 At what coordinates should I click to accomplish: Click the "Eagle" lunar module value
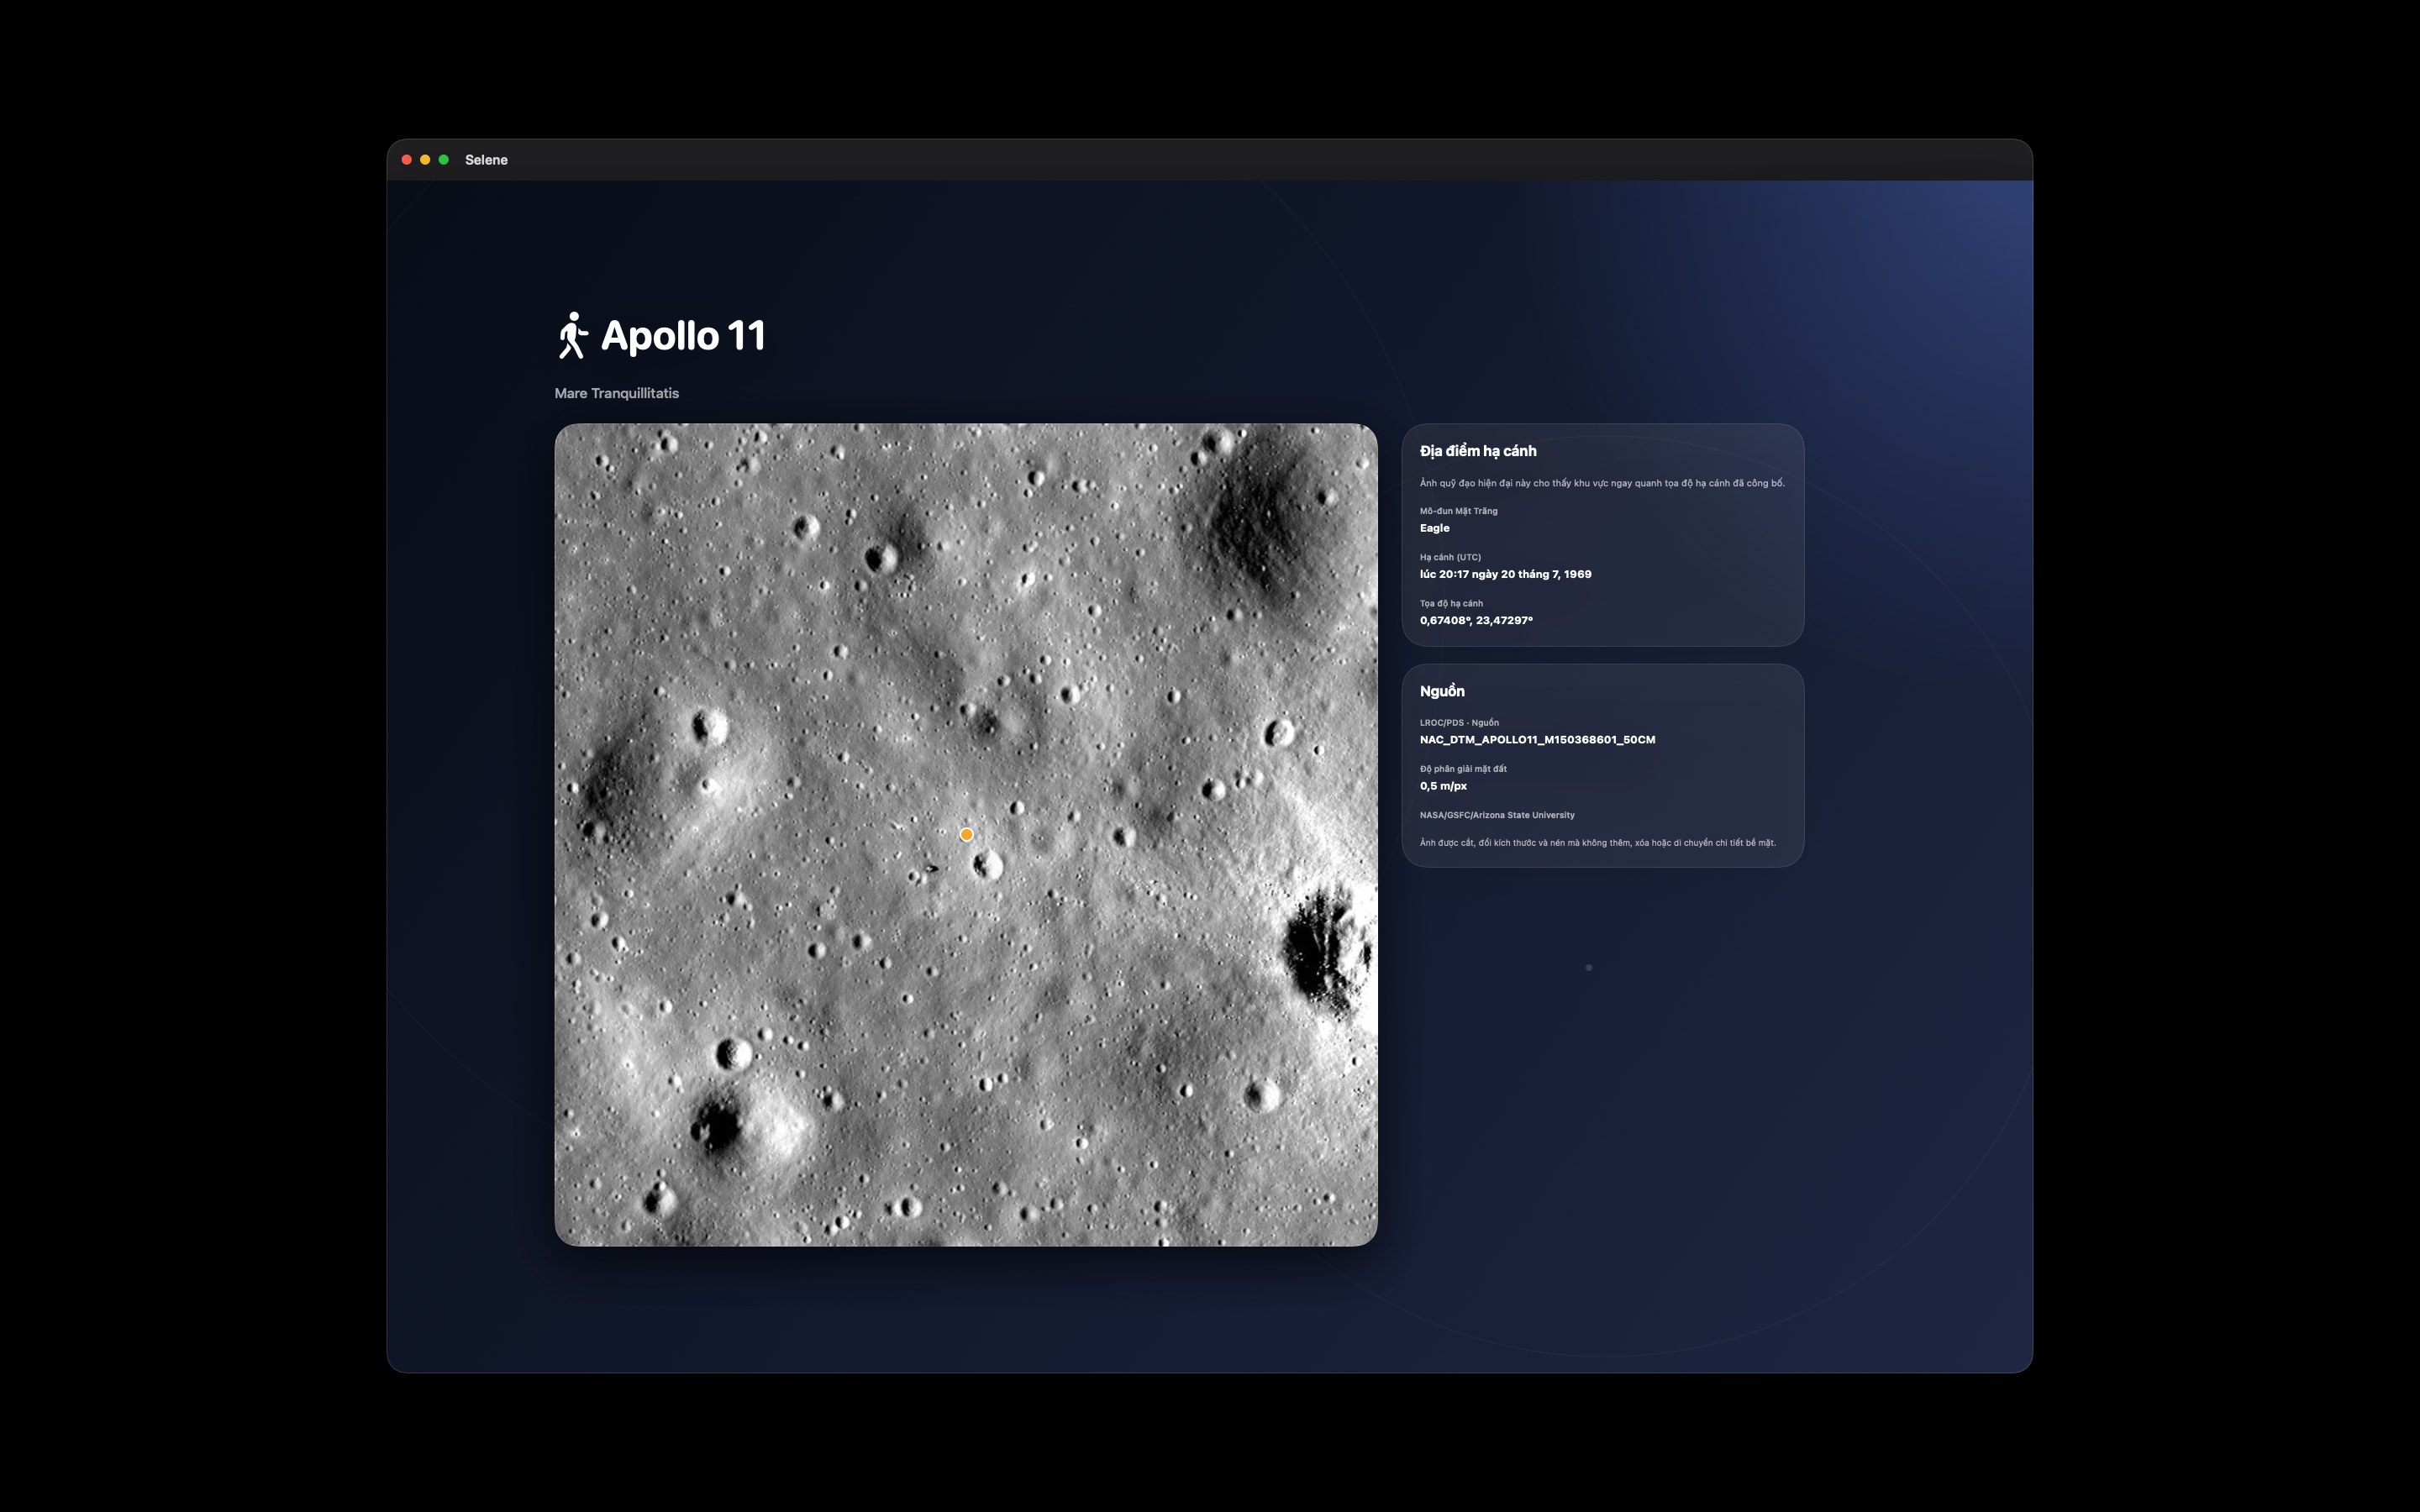[1435, 528]
